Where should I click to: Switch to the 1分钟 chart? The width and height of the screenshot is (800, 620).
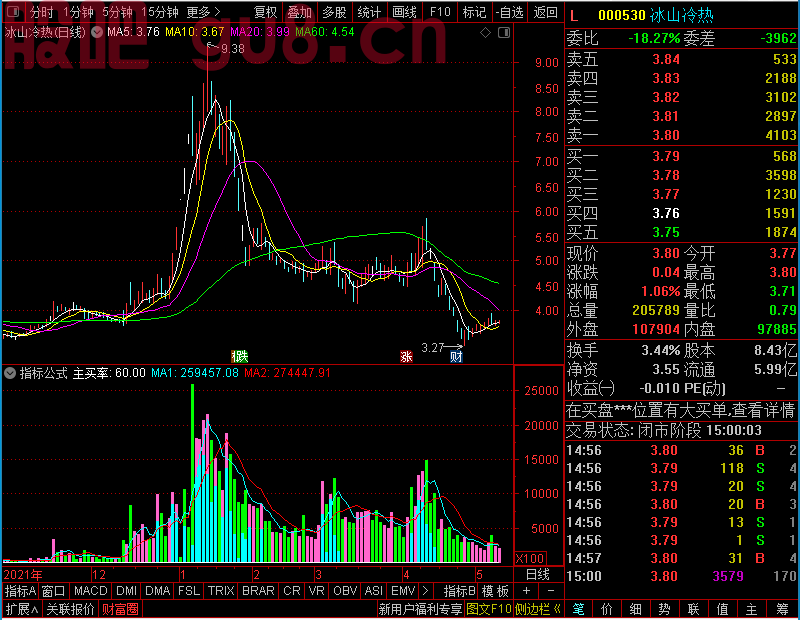(78, 12)
